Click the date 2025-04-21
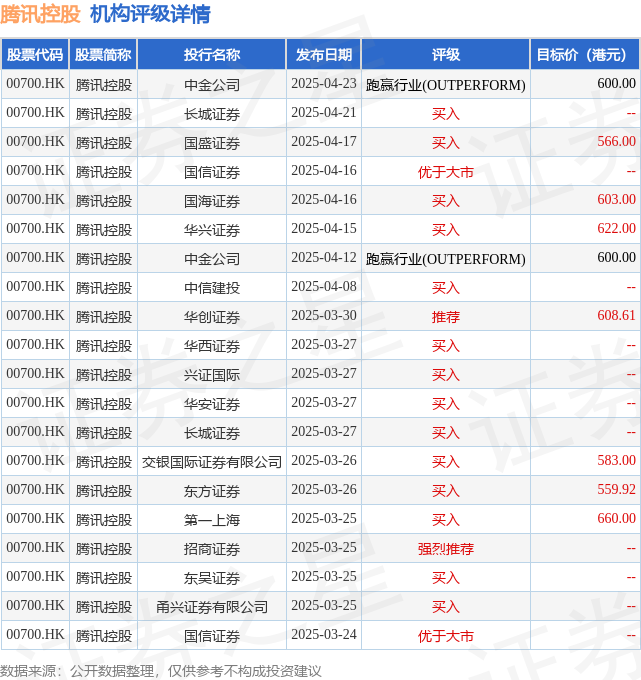The image size is (641, 680). point(324,112)
